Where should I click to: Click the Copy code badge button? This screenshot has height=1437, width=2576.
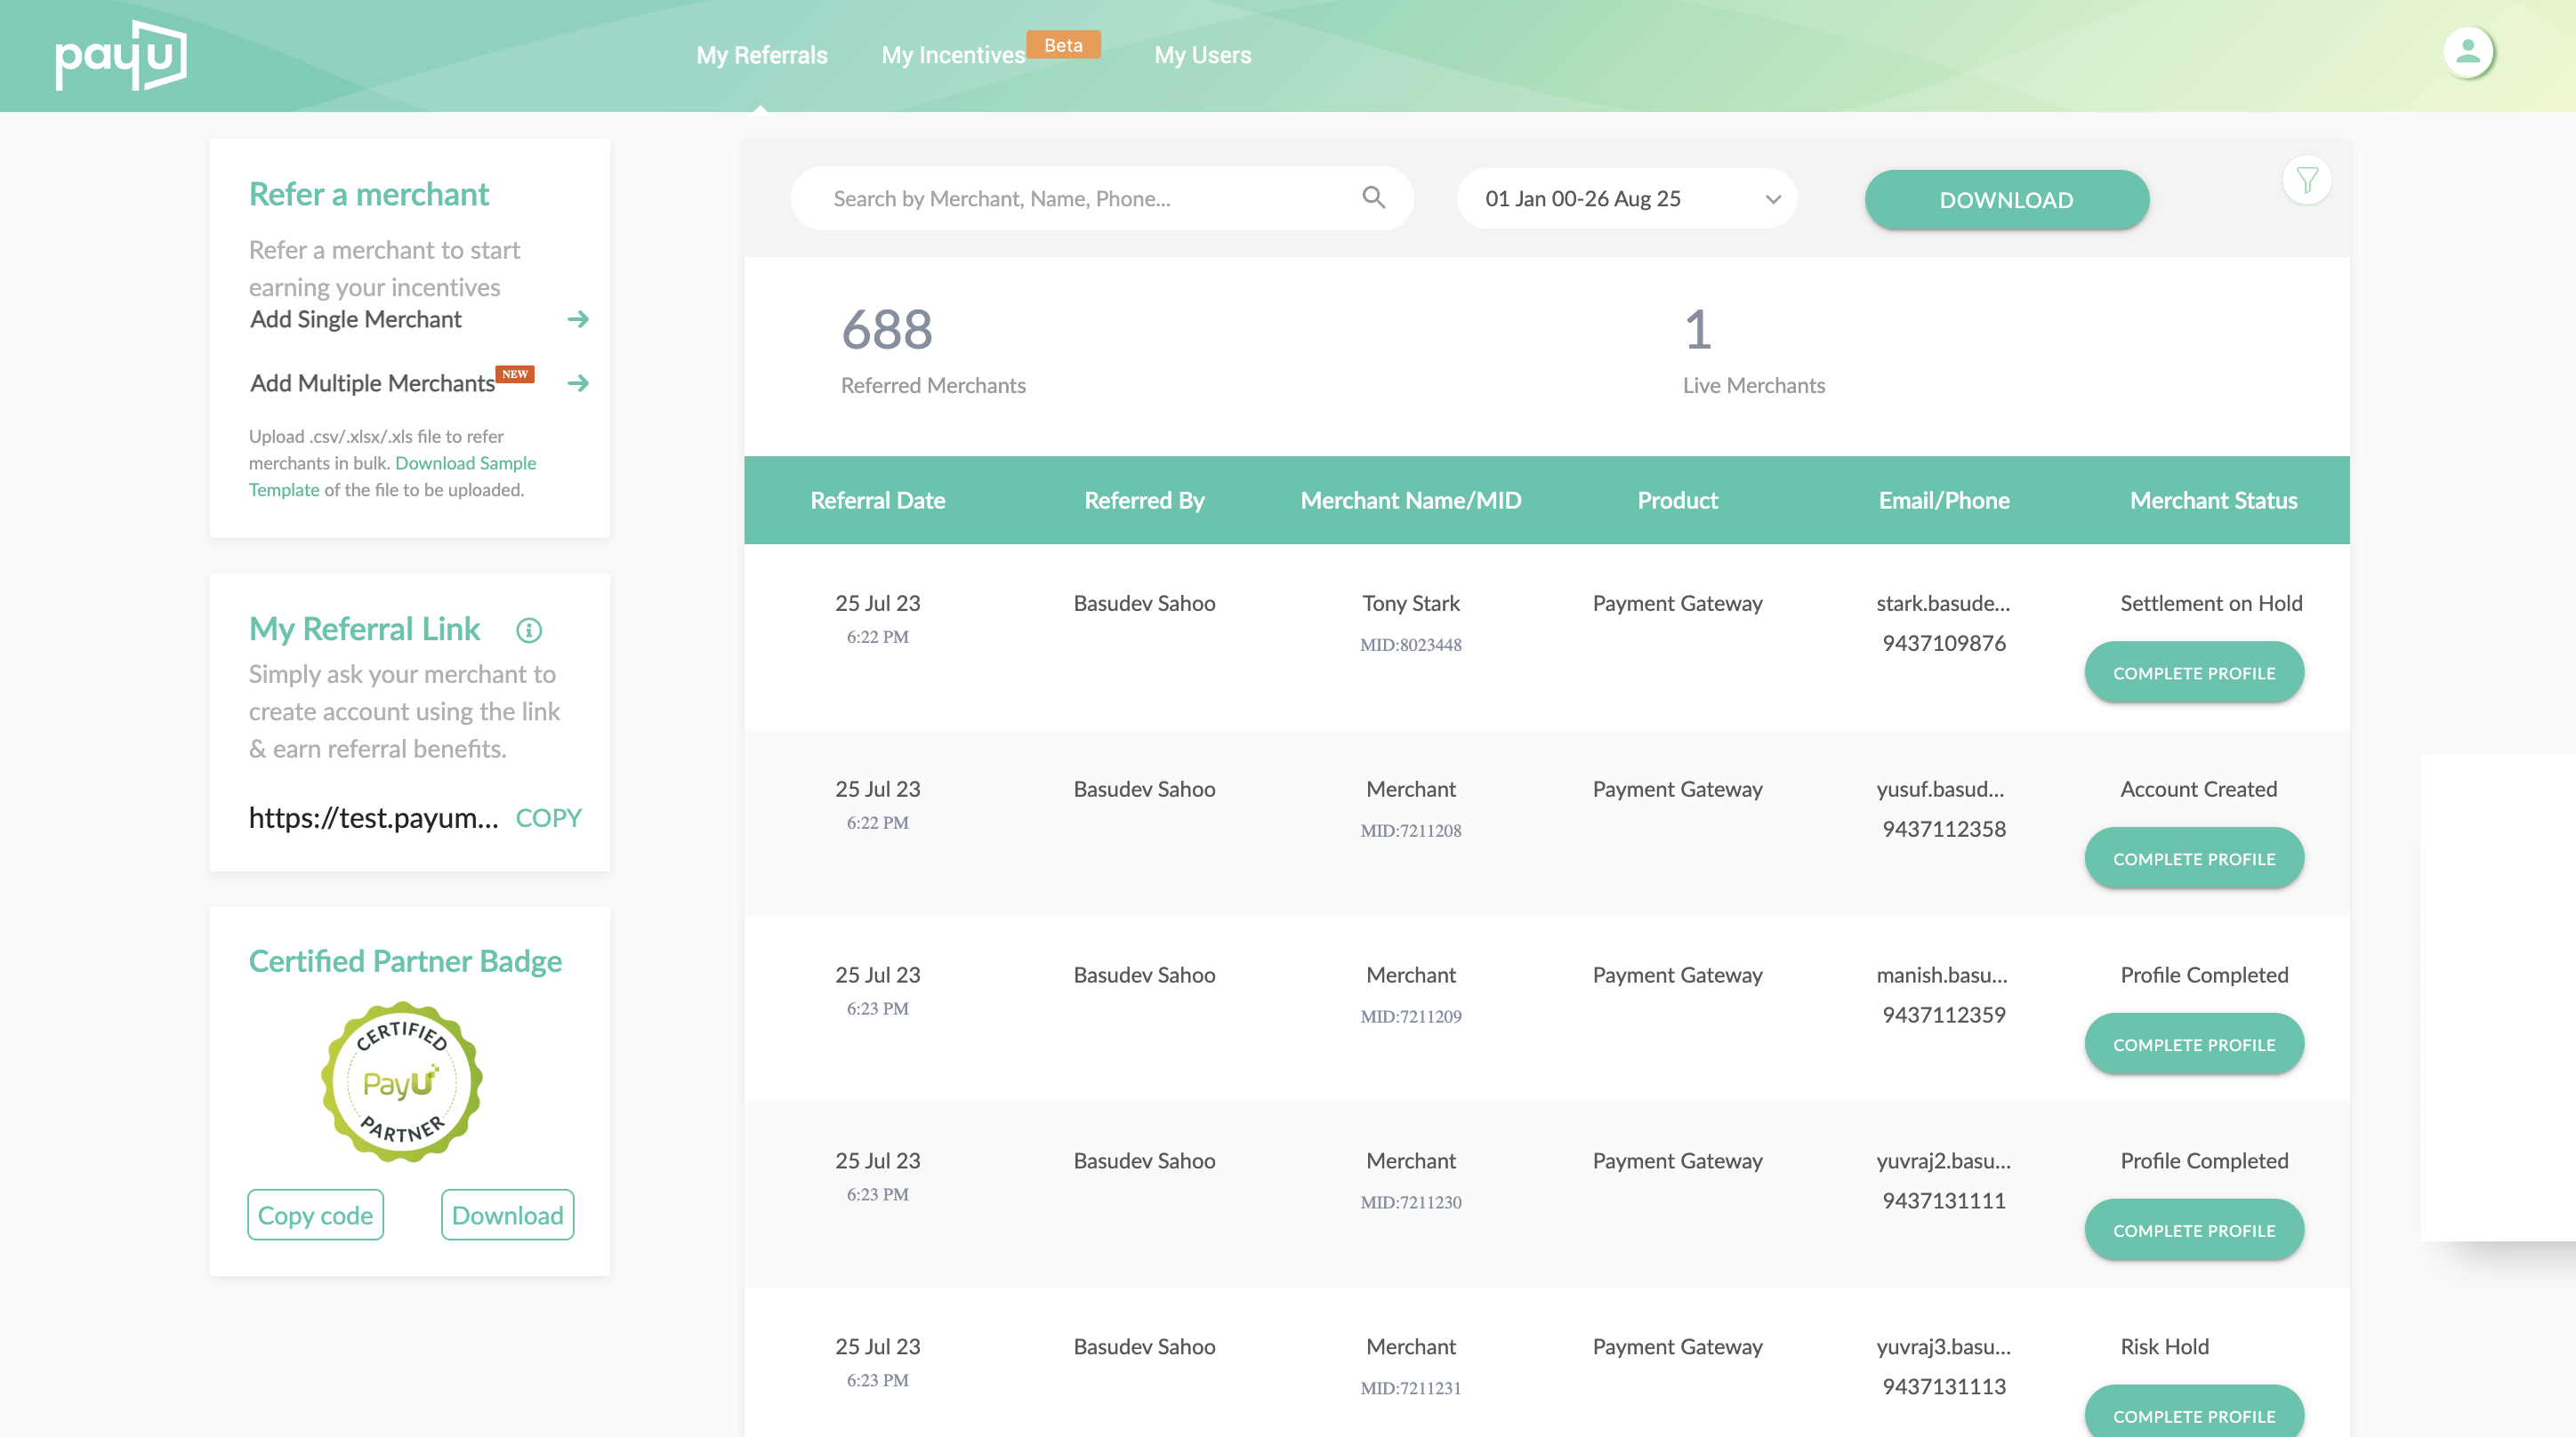[x=315, y=1215]
